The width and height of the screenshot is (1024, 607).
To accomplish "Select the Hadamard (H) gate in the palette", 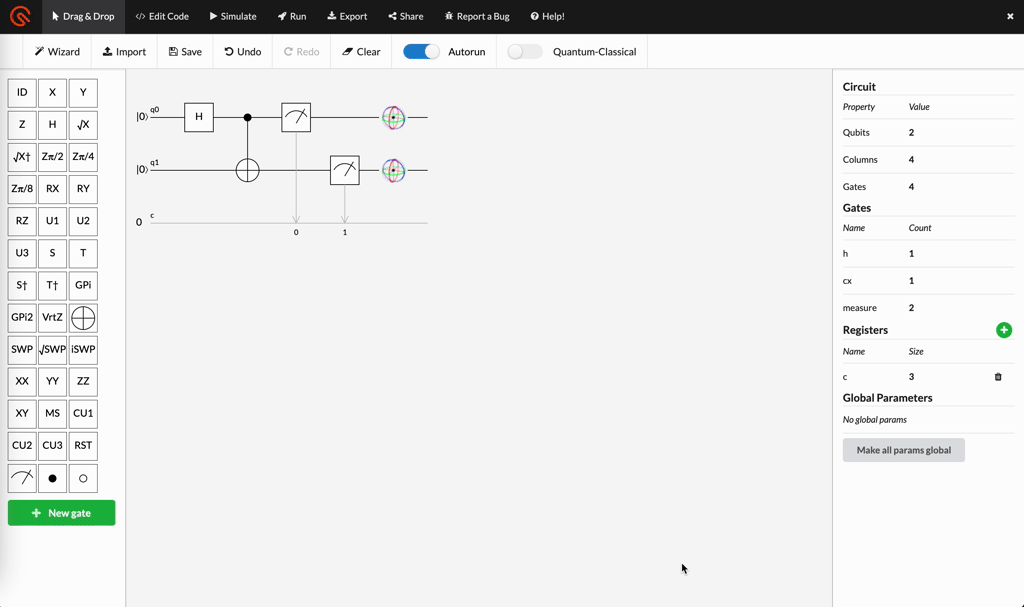I will [52, 124].
